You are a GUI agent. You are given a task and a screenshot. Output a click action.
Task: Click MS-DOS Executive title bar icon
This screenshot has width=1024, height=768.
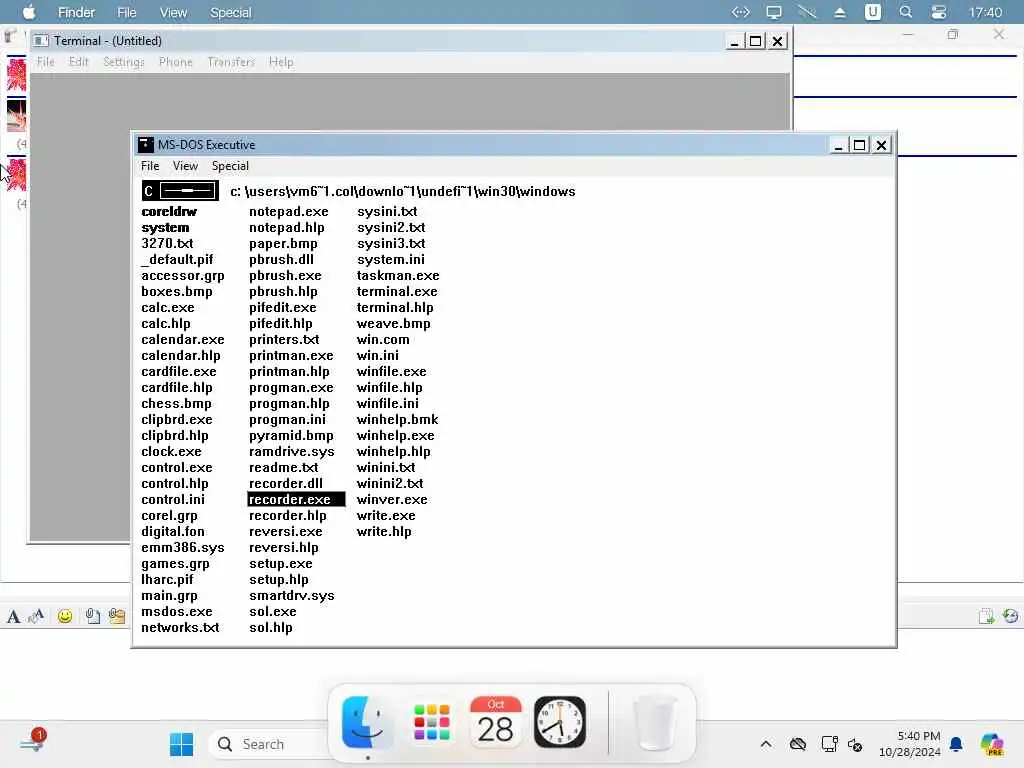(x=146, y=144)
